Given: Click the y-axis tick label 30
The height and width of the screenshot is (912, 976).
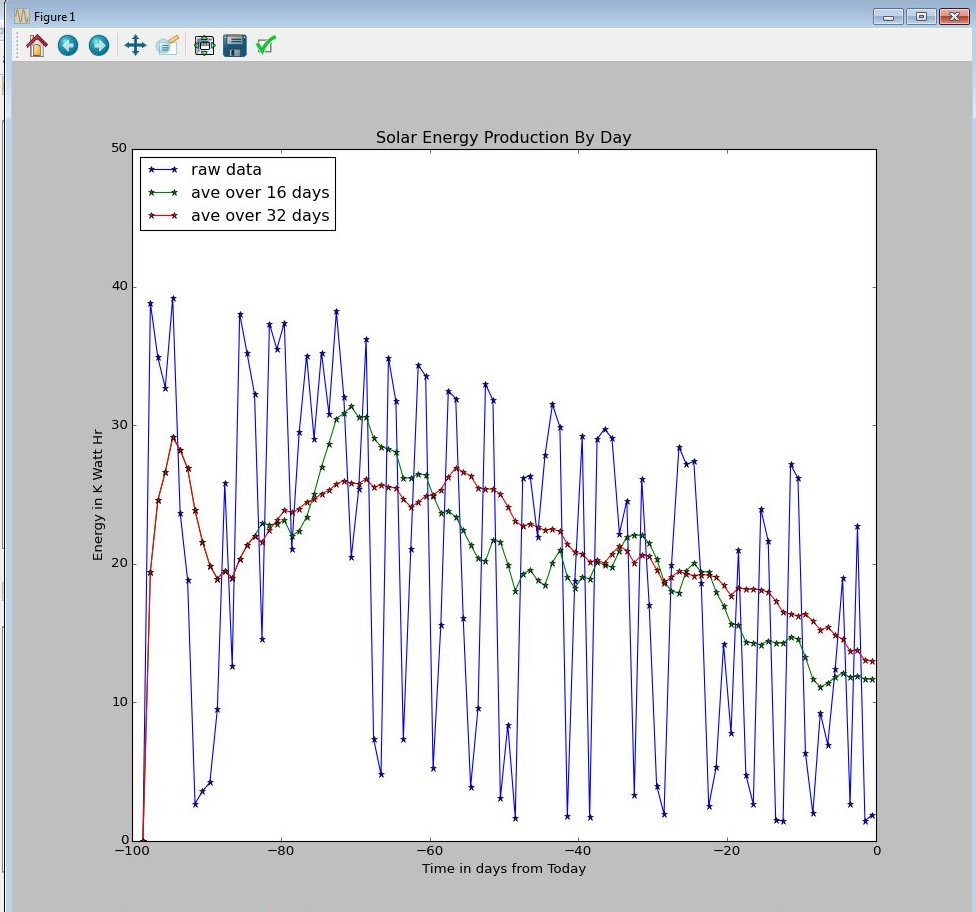Looking at the screenshot, I should coord(119,425).
